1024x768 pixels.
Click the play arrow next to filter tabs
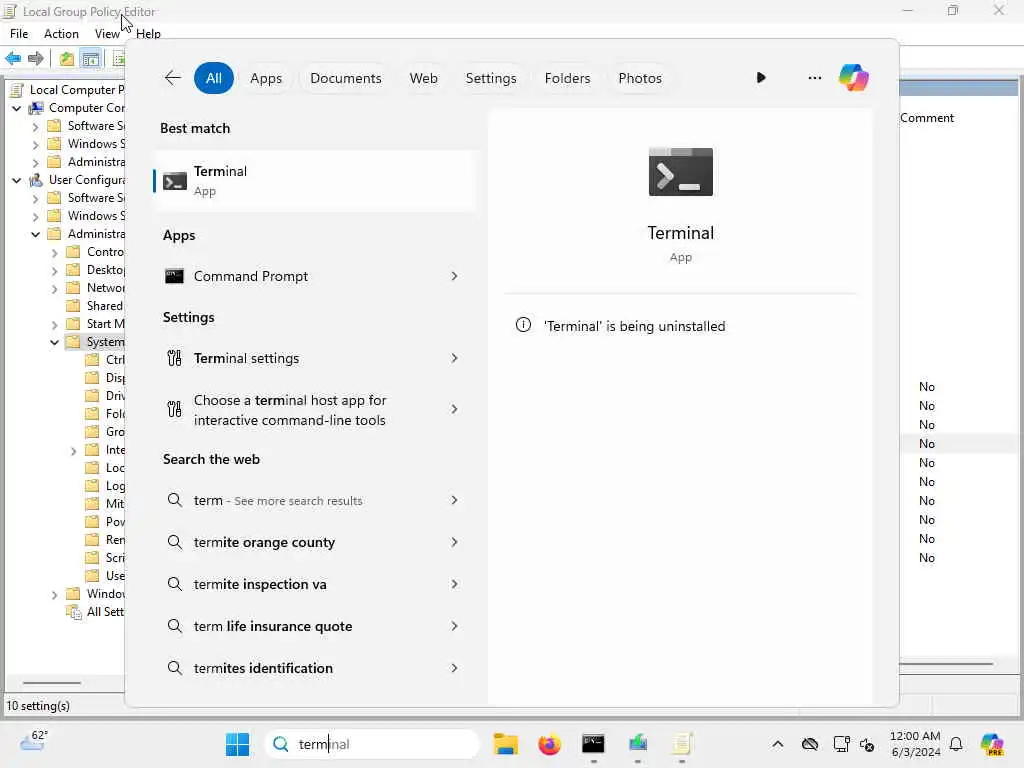[761, 78]
